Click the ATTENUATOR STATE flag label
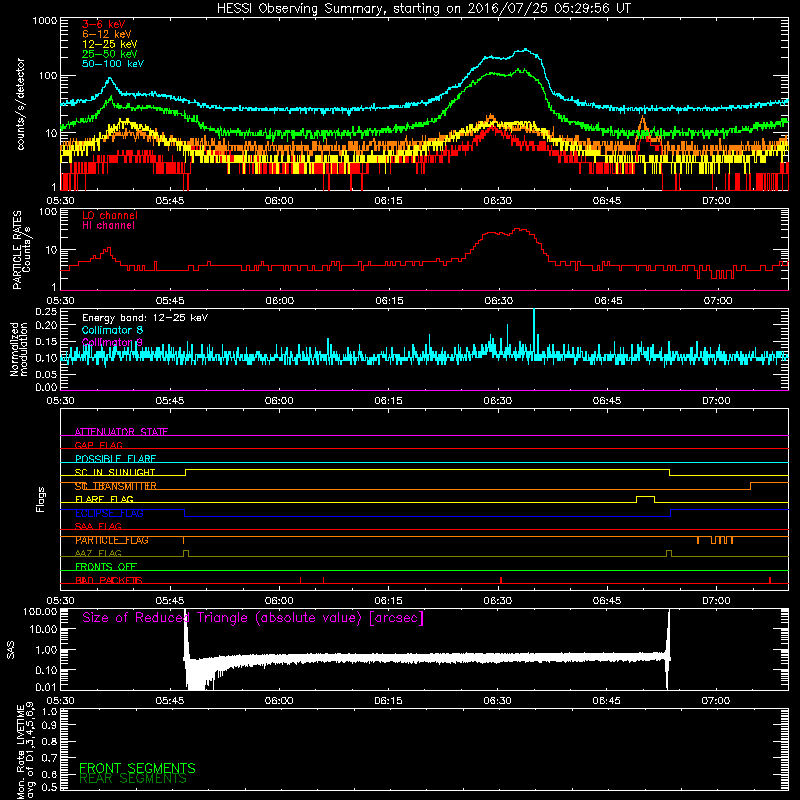 click(x=121, y=432)
